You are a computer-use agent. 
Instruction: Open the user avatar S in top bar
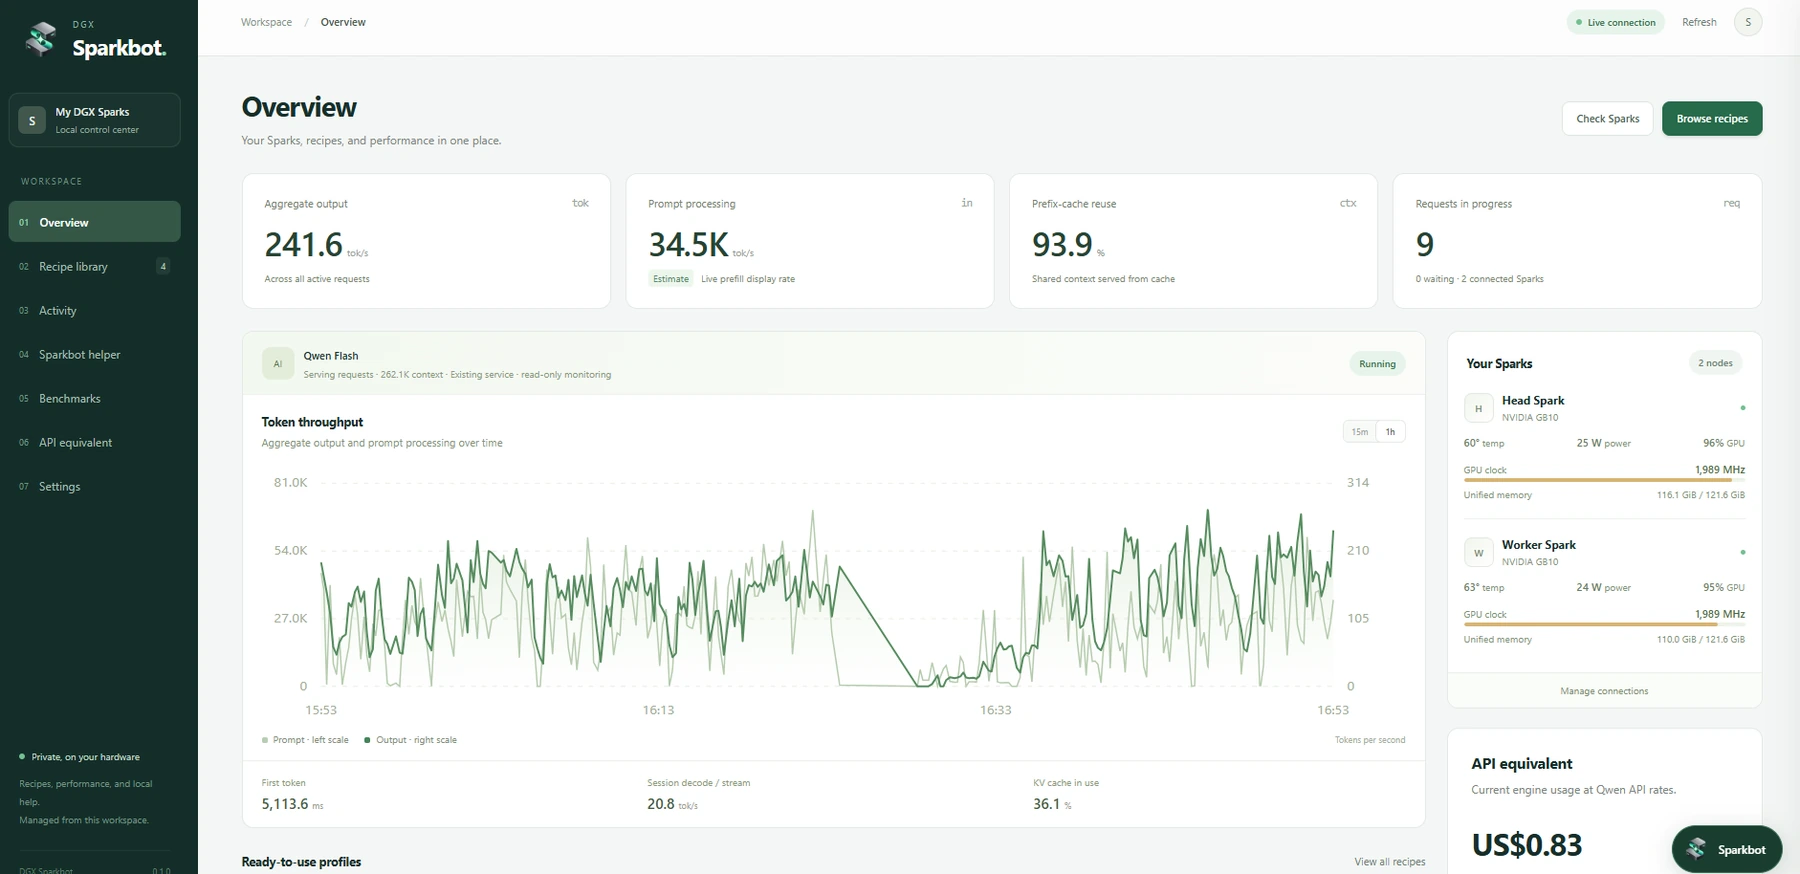[x=1748, y=22]
